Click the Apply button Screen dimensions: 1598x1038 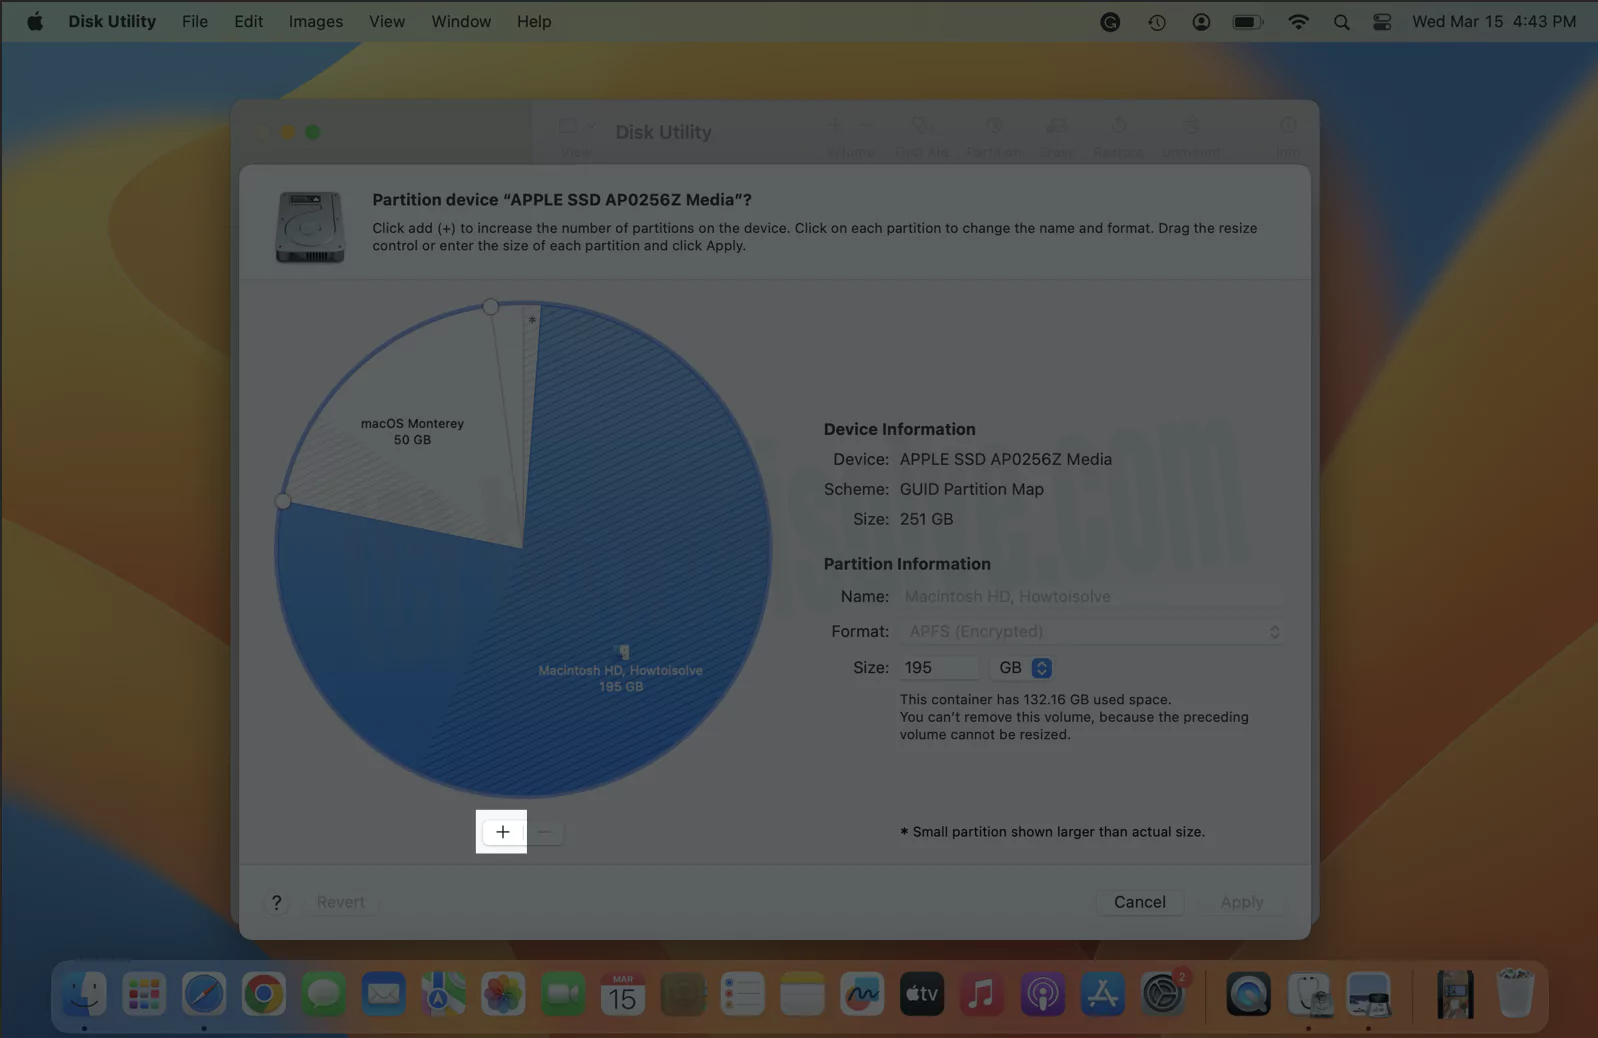coord(1241,902)
